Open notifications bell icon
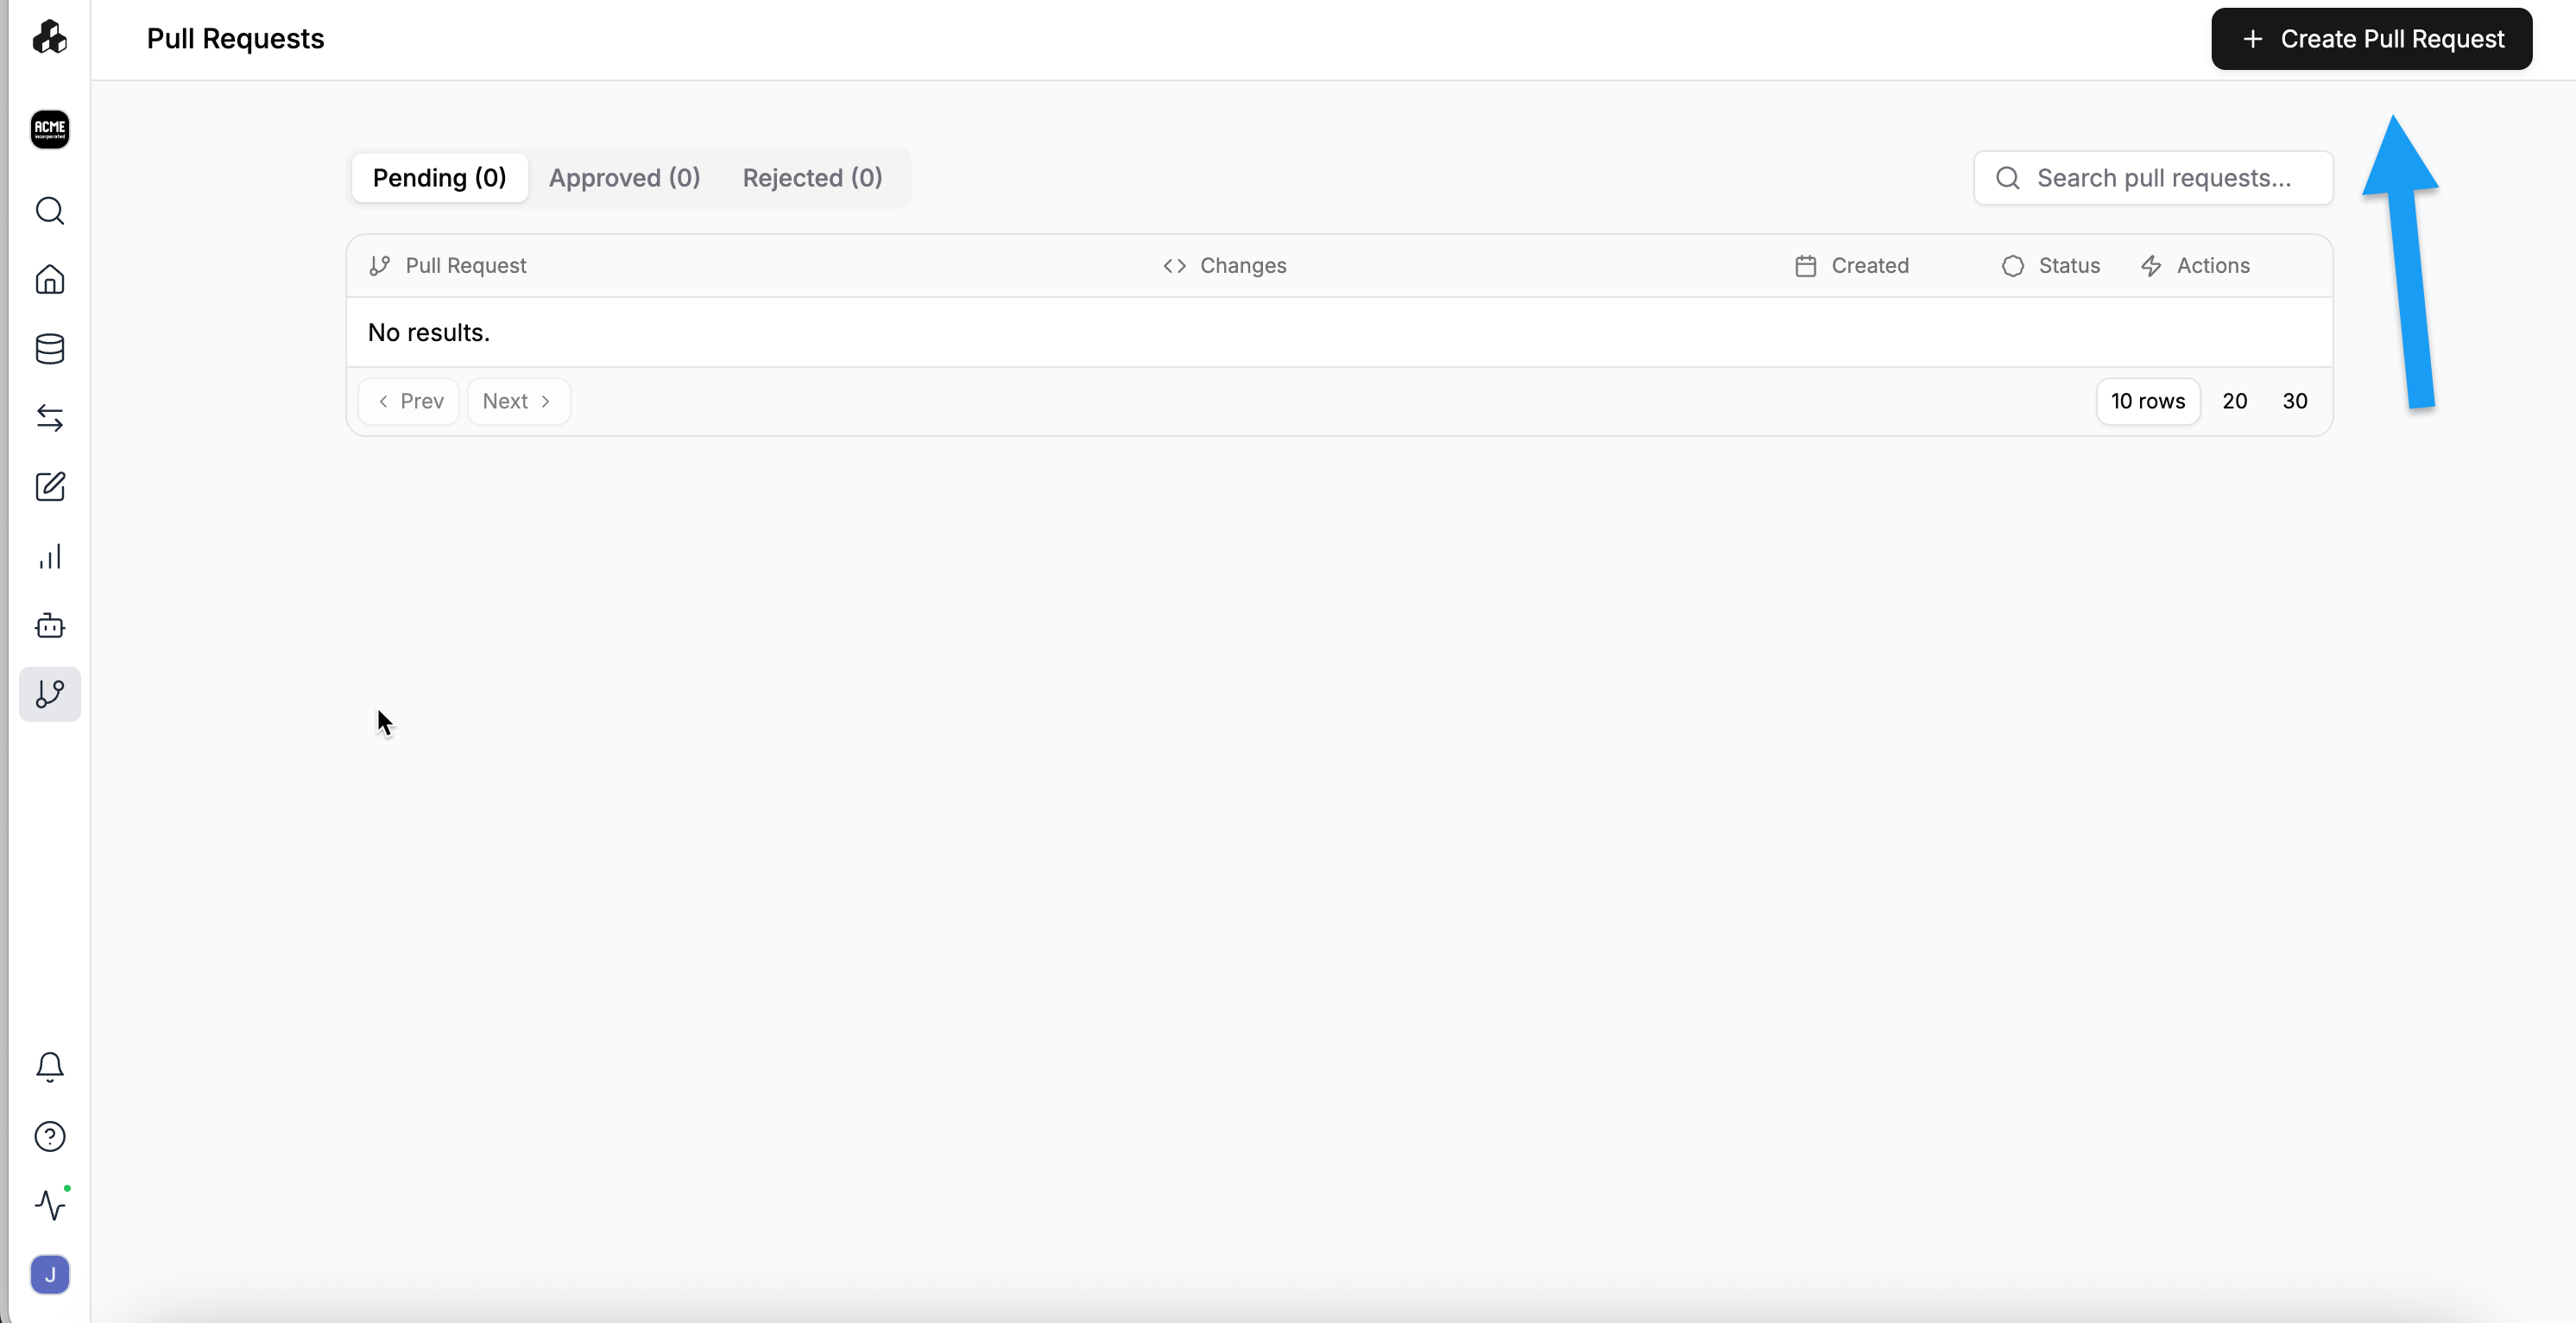The width and height of the screenshot is (2576, 1323). pos(50,1067)
